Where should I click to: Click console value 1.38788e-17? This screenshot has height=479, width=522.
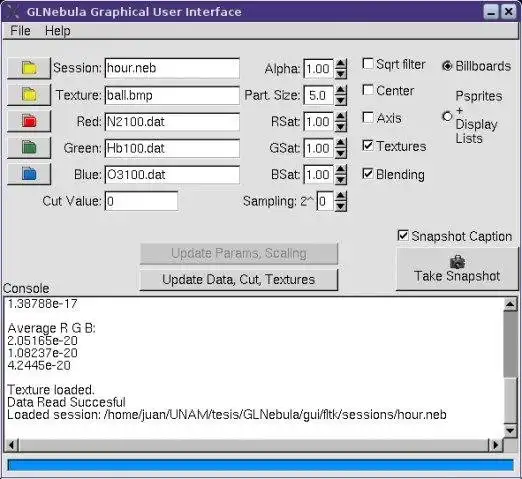coord(42,304)
